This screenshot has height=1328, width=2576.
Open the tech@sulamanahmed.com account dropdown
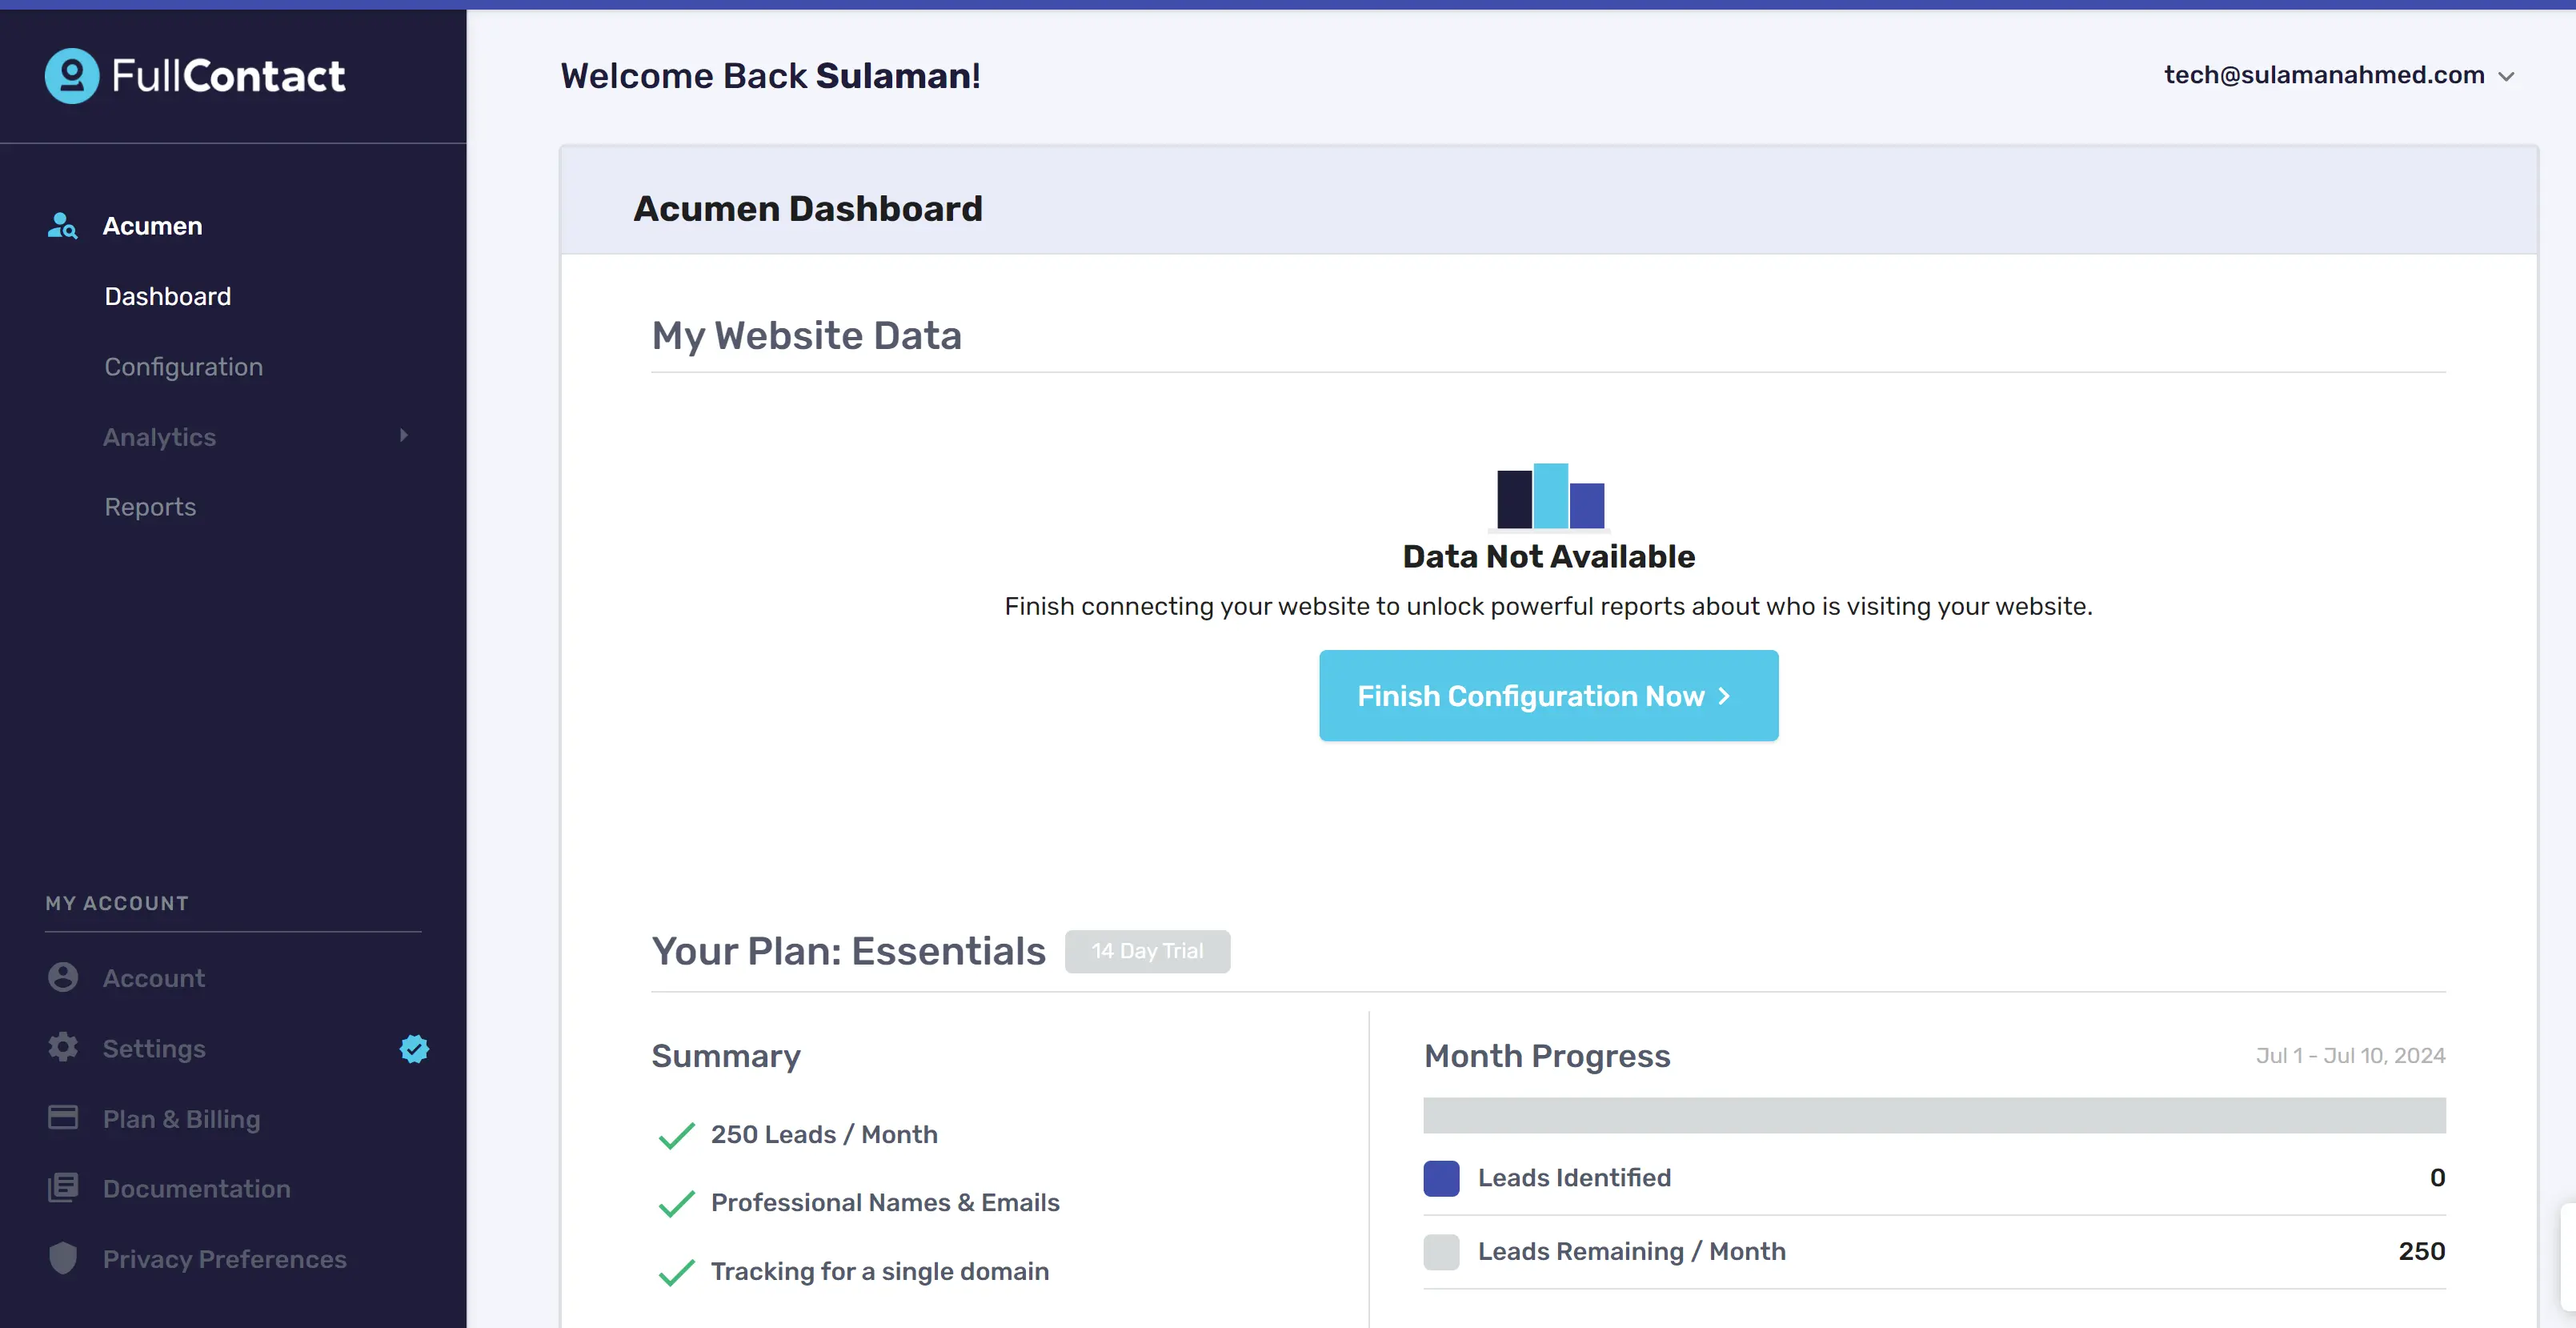point(2338,76)
